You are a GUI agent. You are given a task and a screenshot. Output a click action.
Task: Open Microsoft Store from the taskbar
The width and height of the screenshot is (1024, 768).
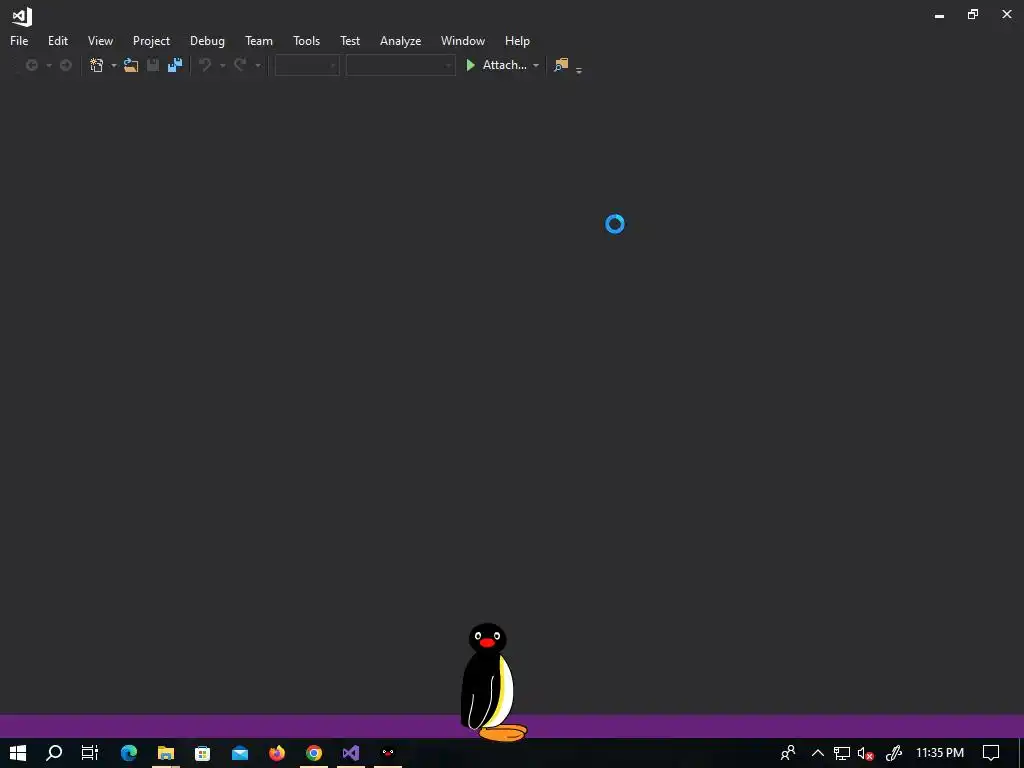[x=202, y=753]
